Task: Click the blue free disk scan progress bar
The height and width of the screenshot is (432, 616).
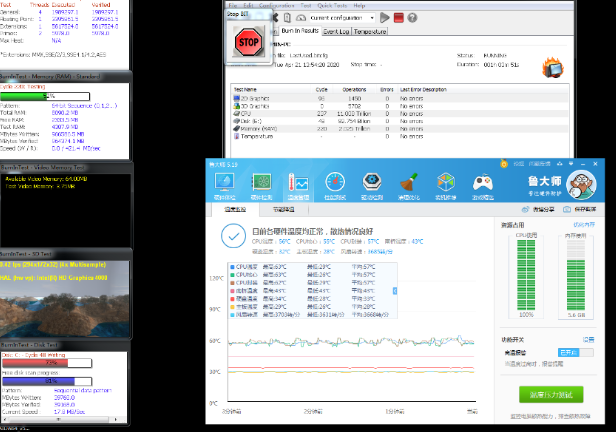Action: (x=47, y=381)
